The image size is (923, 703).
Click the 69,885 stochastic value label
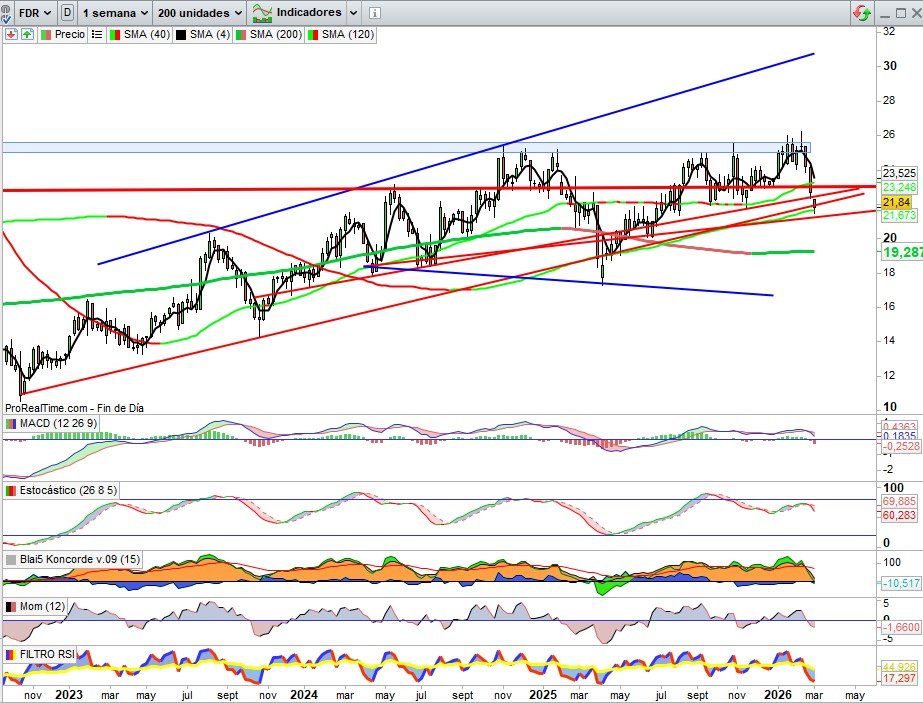point(899,502)
